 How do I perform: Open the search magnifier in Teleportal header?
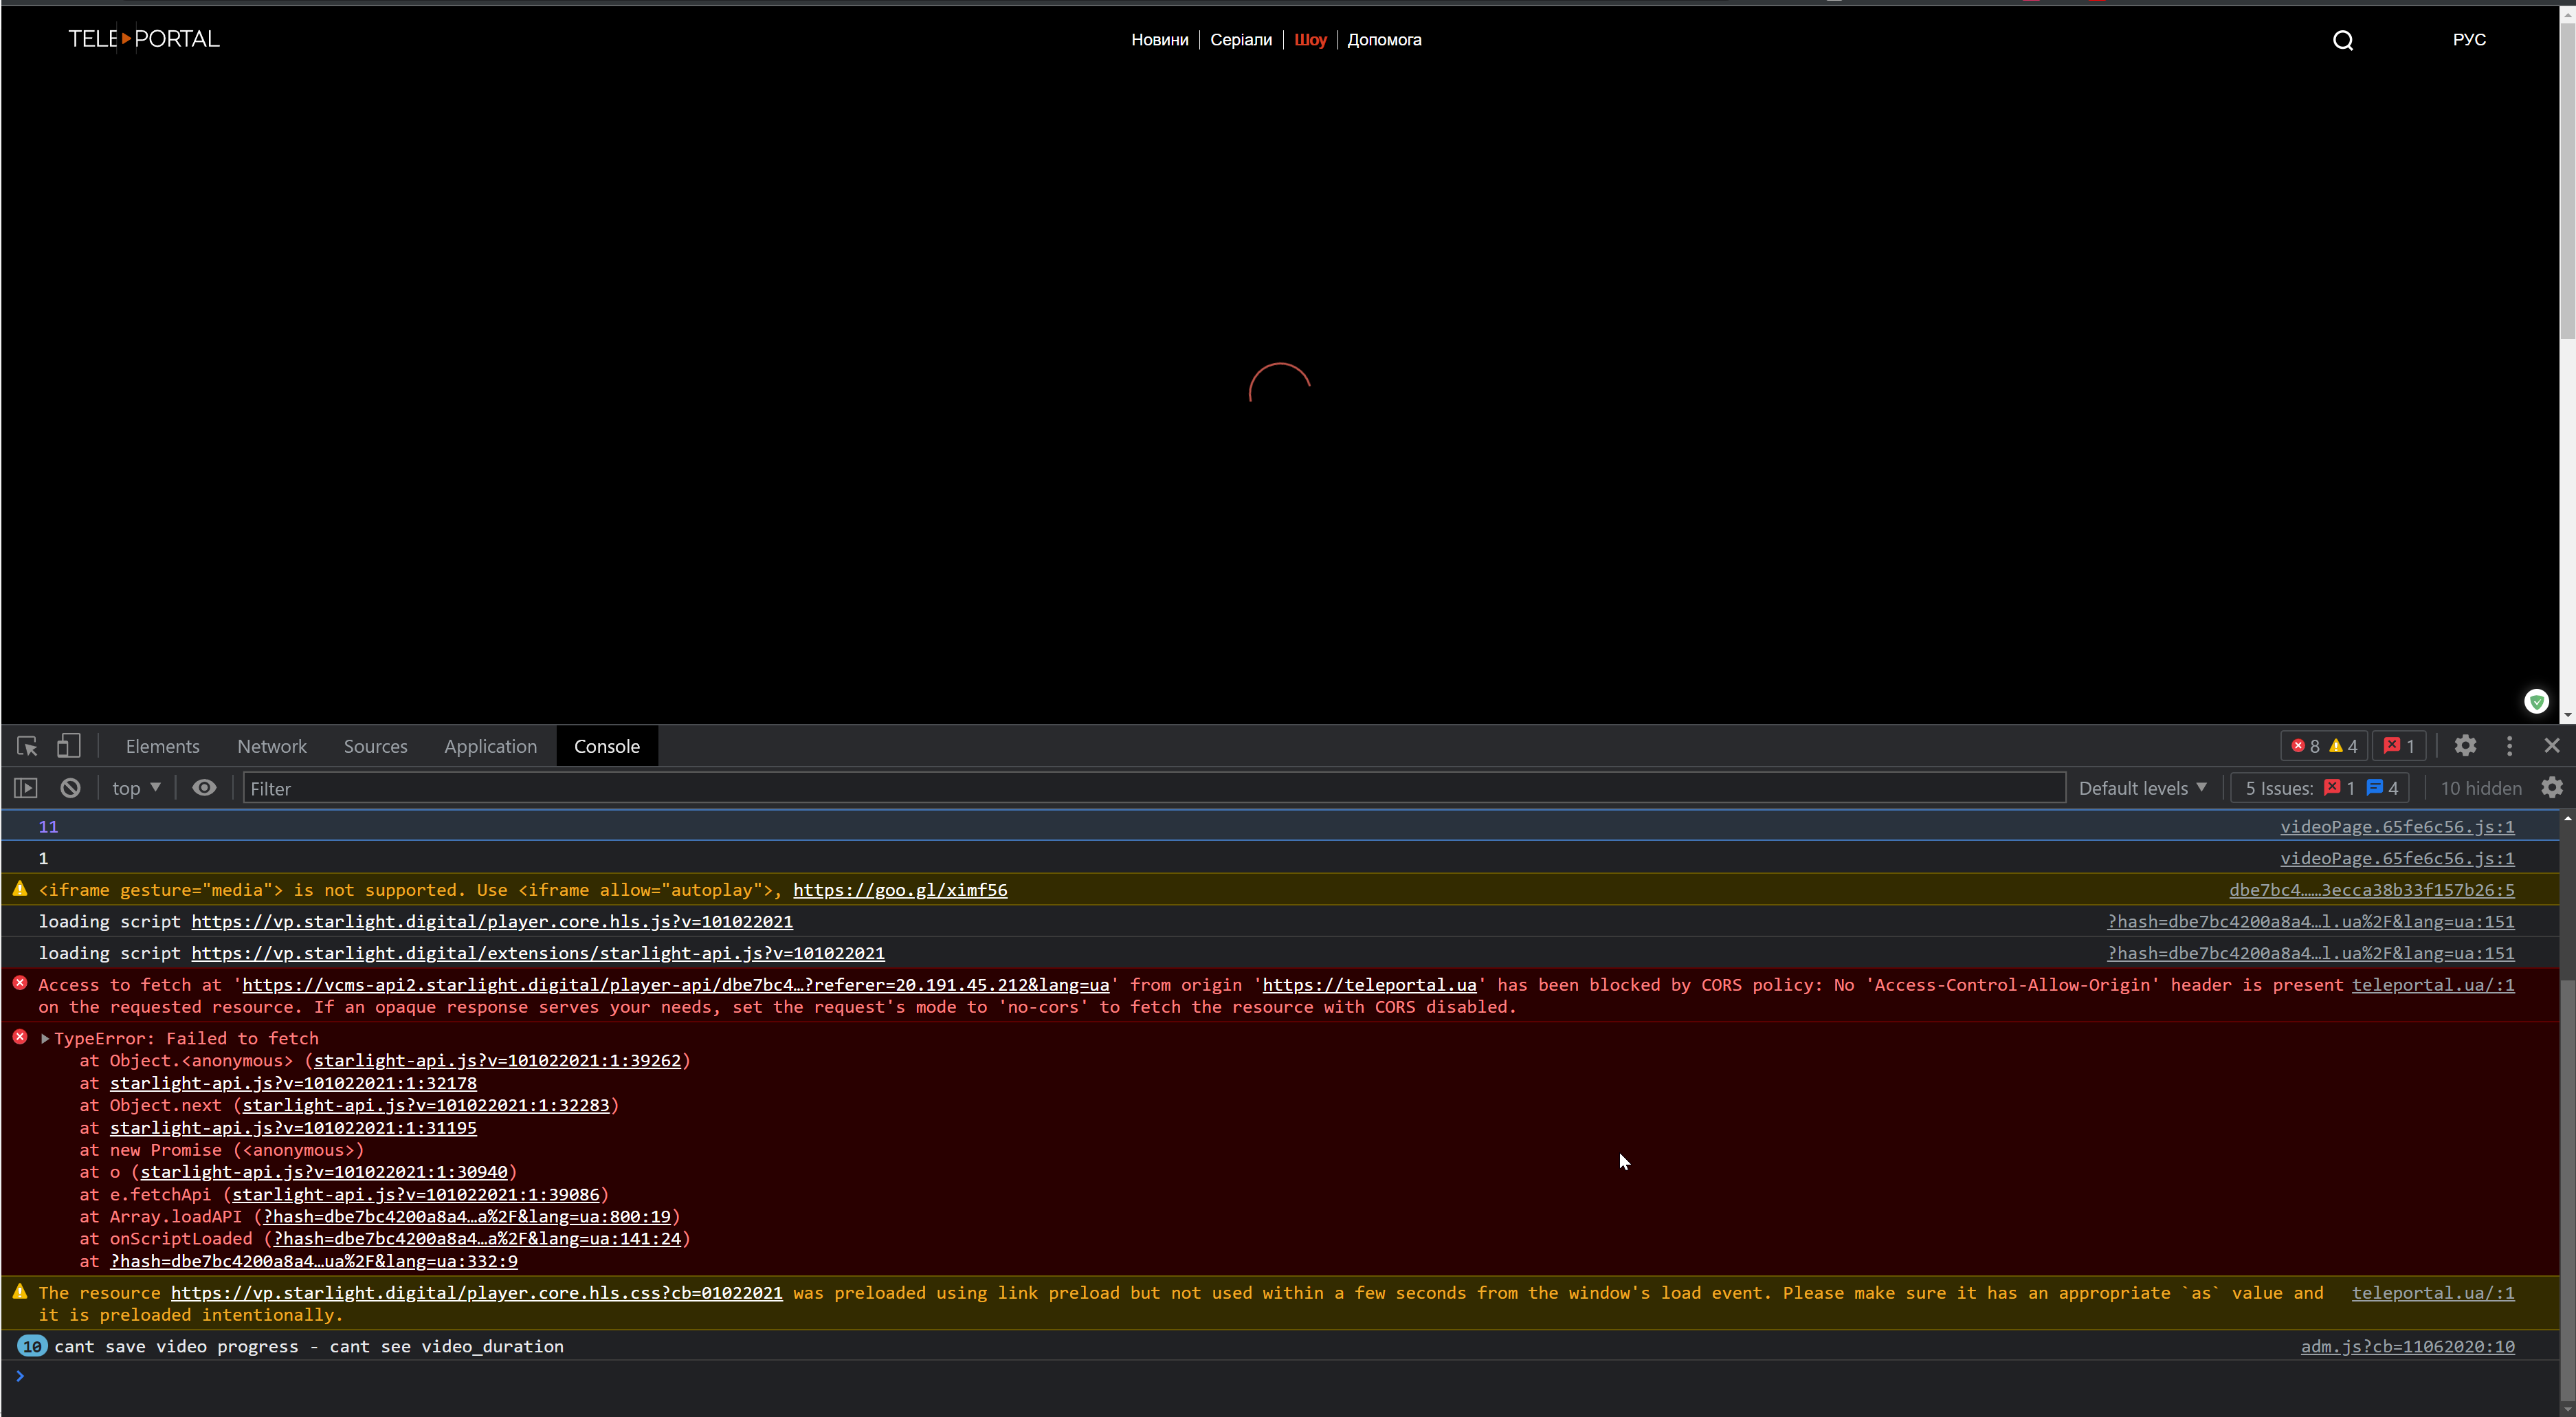[2344, 40]
